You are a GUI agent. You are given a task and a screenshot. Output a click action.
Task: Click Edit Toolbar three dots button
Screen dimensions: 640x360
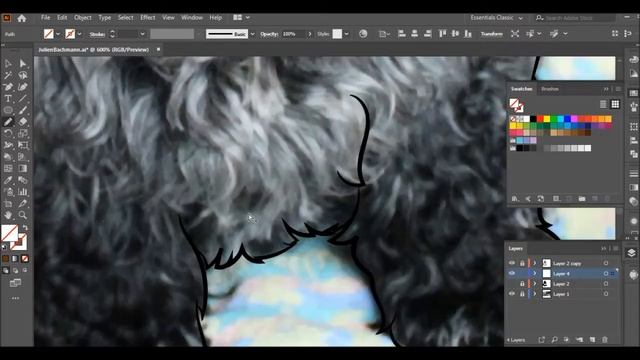16,298
